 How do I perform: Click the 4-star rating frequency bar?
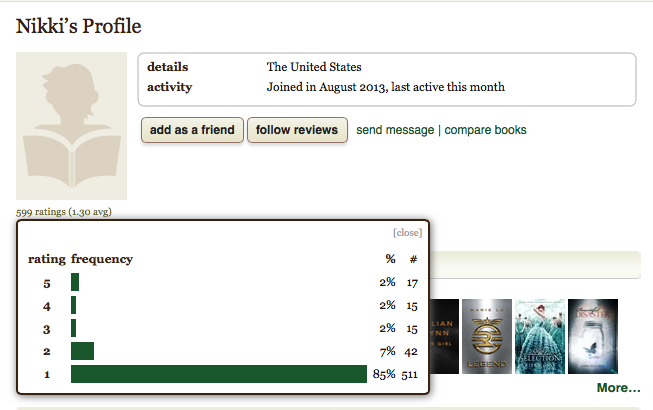74,305
